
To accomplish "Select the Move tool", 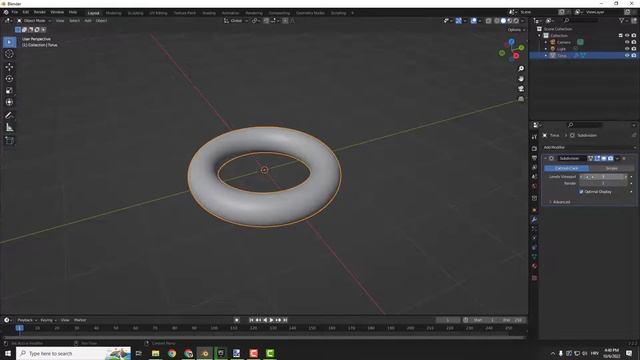I will pyautogui.click(x=9, y=67).
